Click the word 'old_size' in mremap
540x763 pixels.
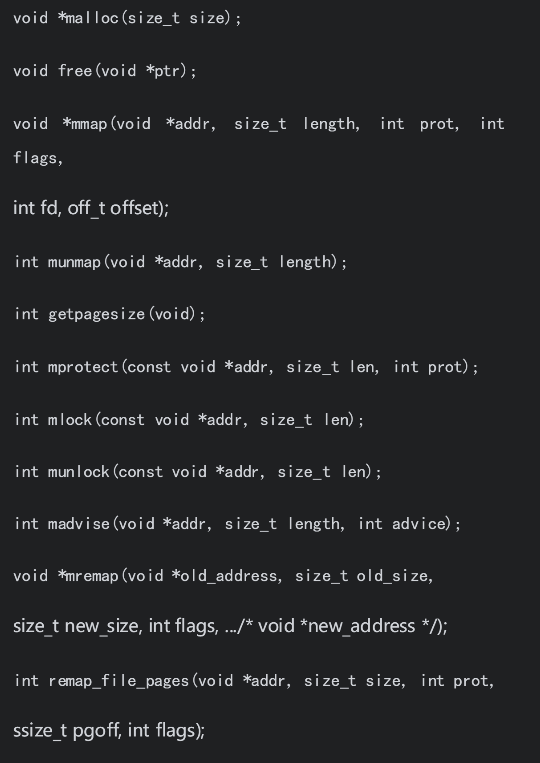[x=392, y=577]
